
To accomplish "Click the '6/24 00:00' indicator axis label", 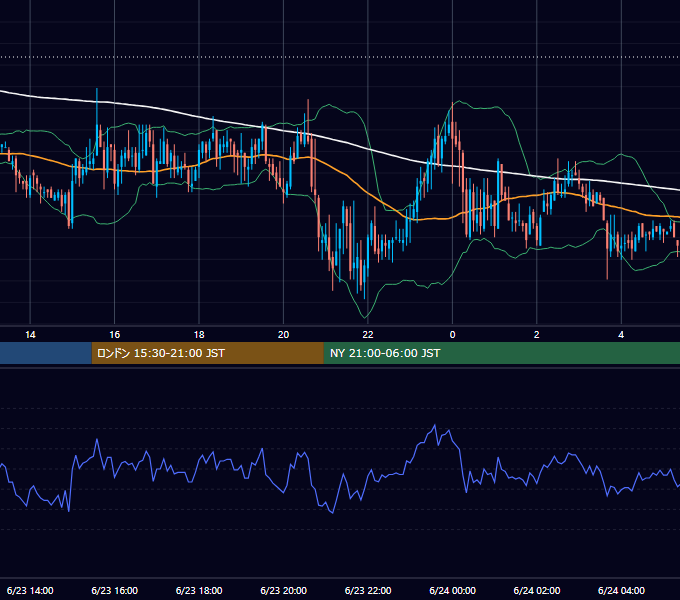I will coord(452,590).
